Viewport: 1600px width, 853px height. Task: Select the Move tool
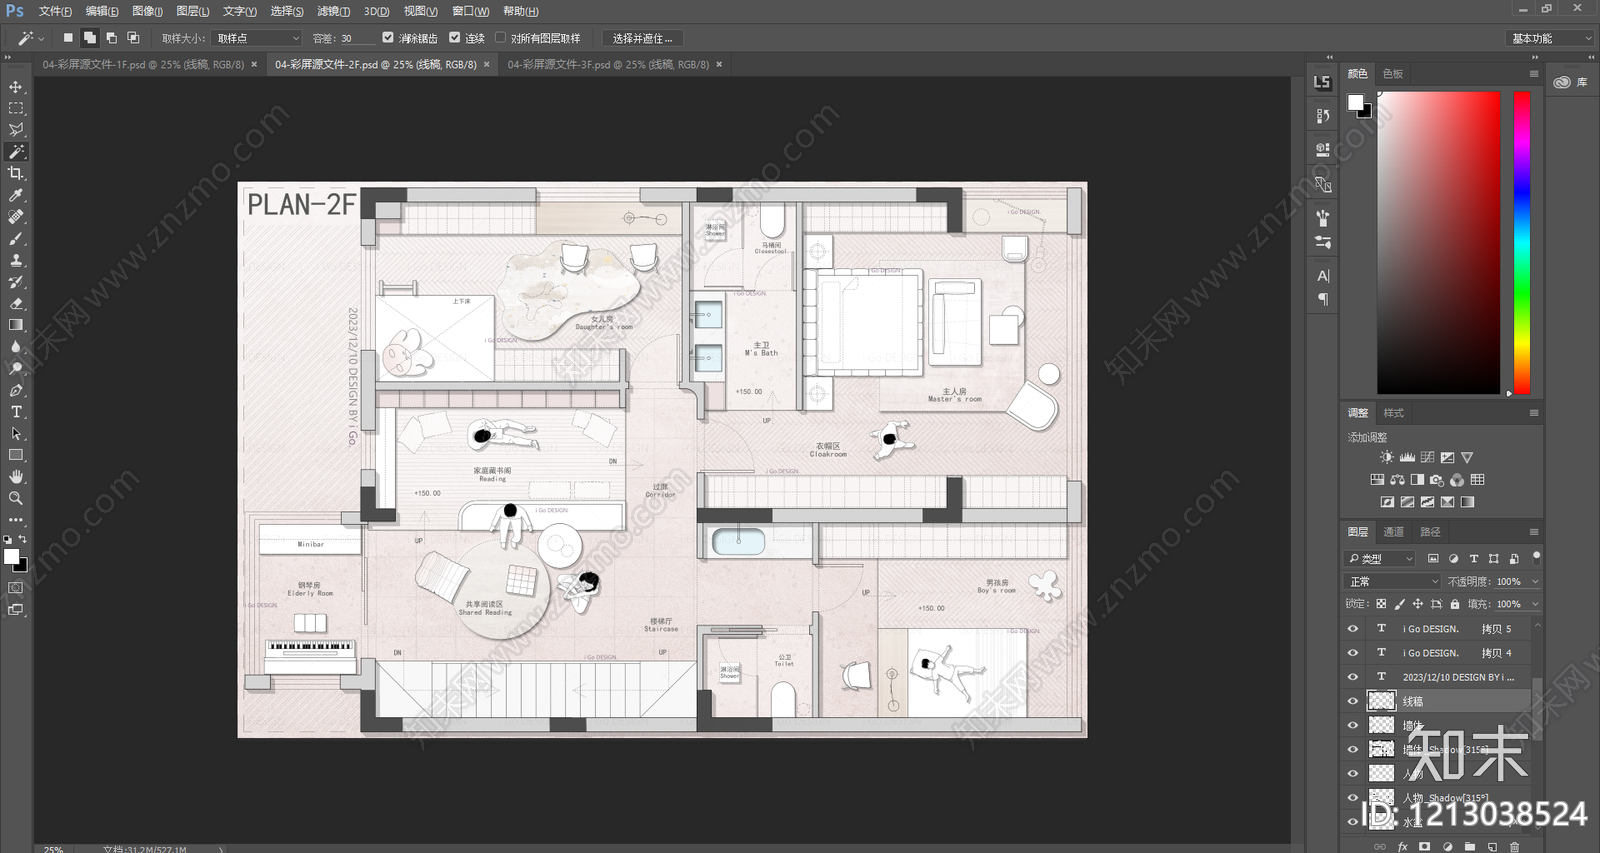16,87
